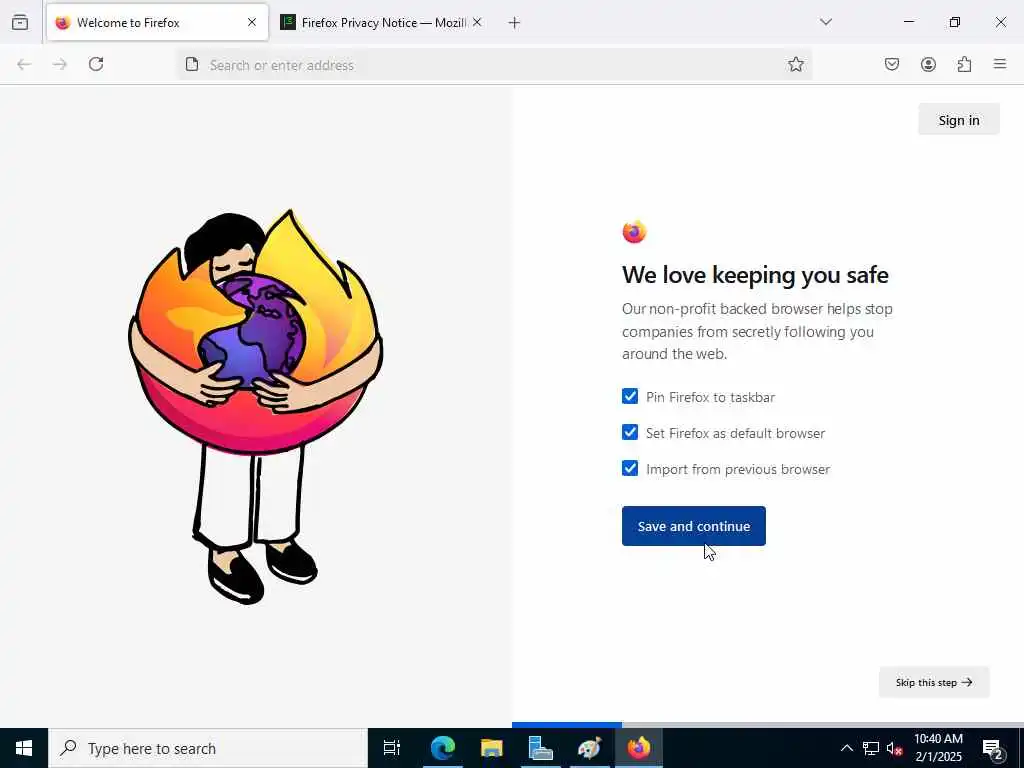Bookmark this page with the star icon
The image size is (1024, 768).
[x=795, y=64]
